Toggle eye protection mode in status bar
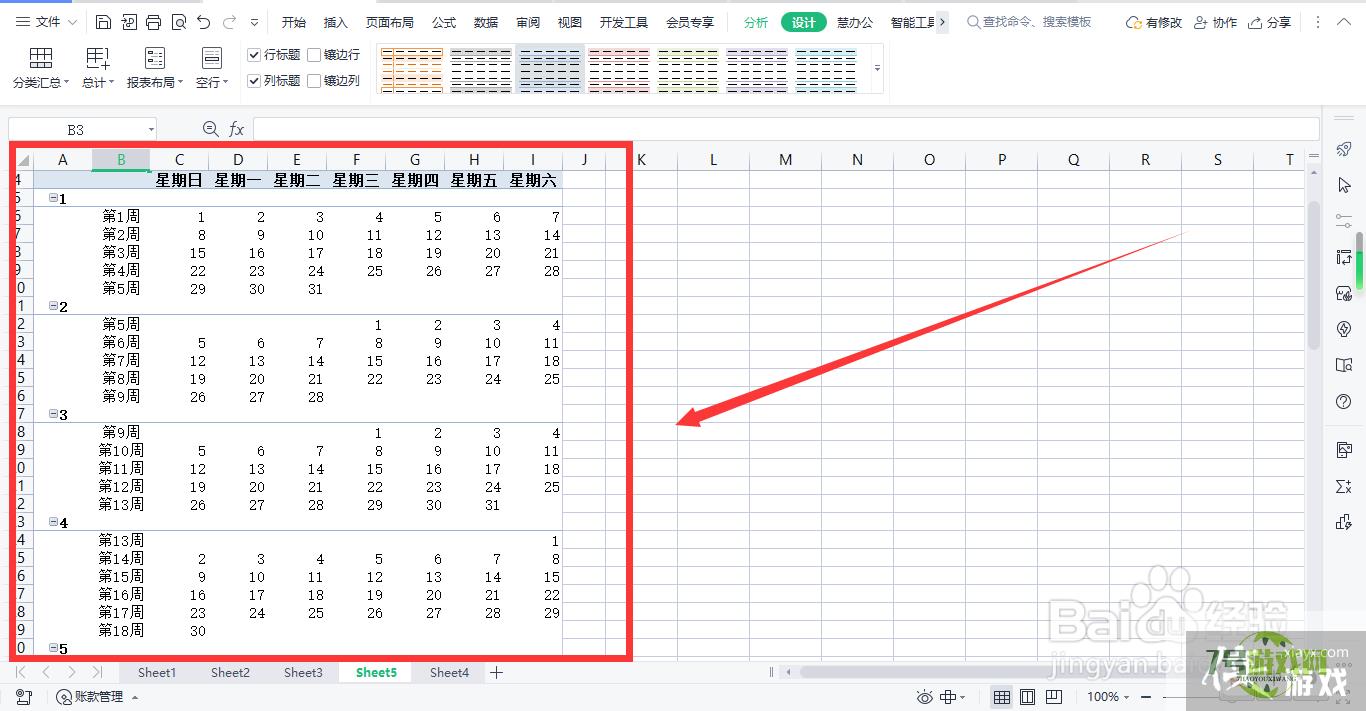Screen dimensions: 1366x711 click(x=924, y=697)
